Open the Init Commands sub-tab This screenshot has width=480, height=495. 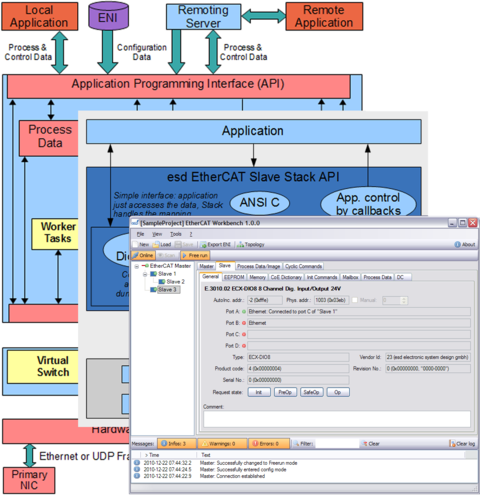(322, 277)
